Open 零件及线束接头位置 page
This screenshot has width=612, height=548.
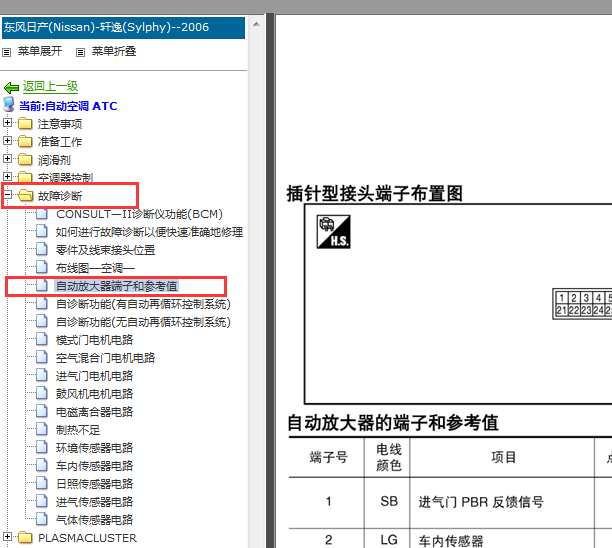(x=105, y=250)
